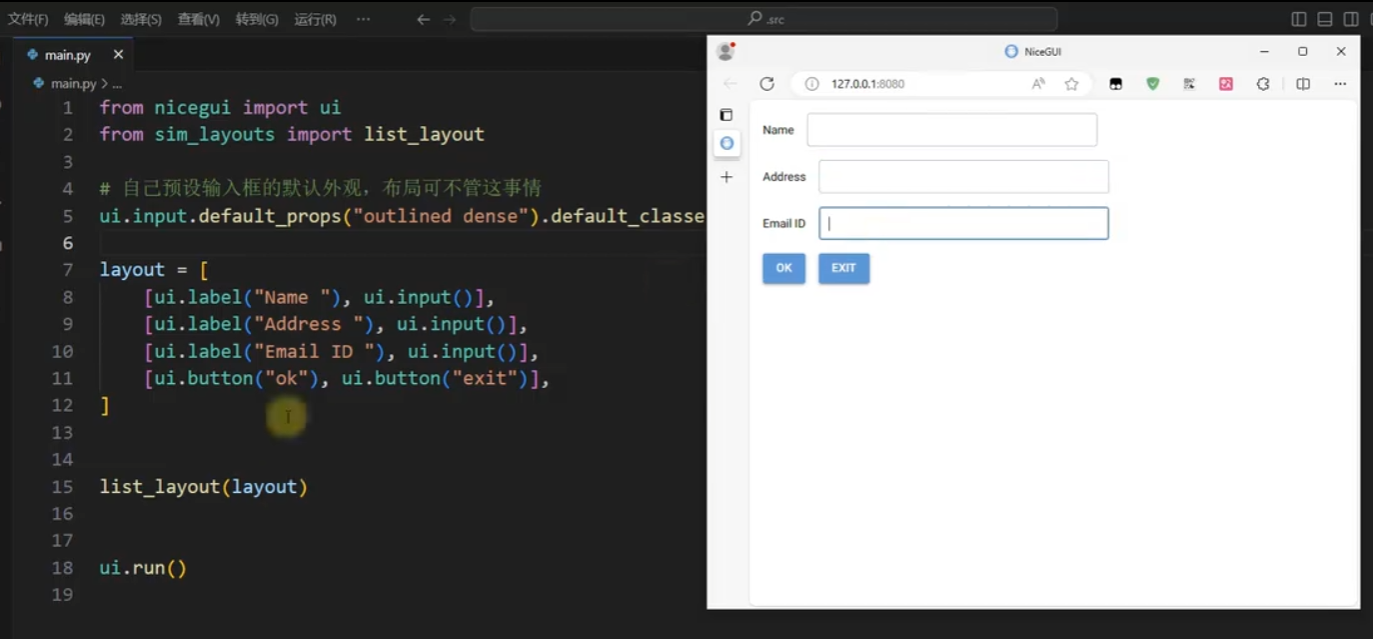Open the browser profile avatar

726,51
